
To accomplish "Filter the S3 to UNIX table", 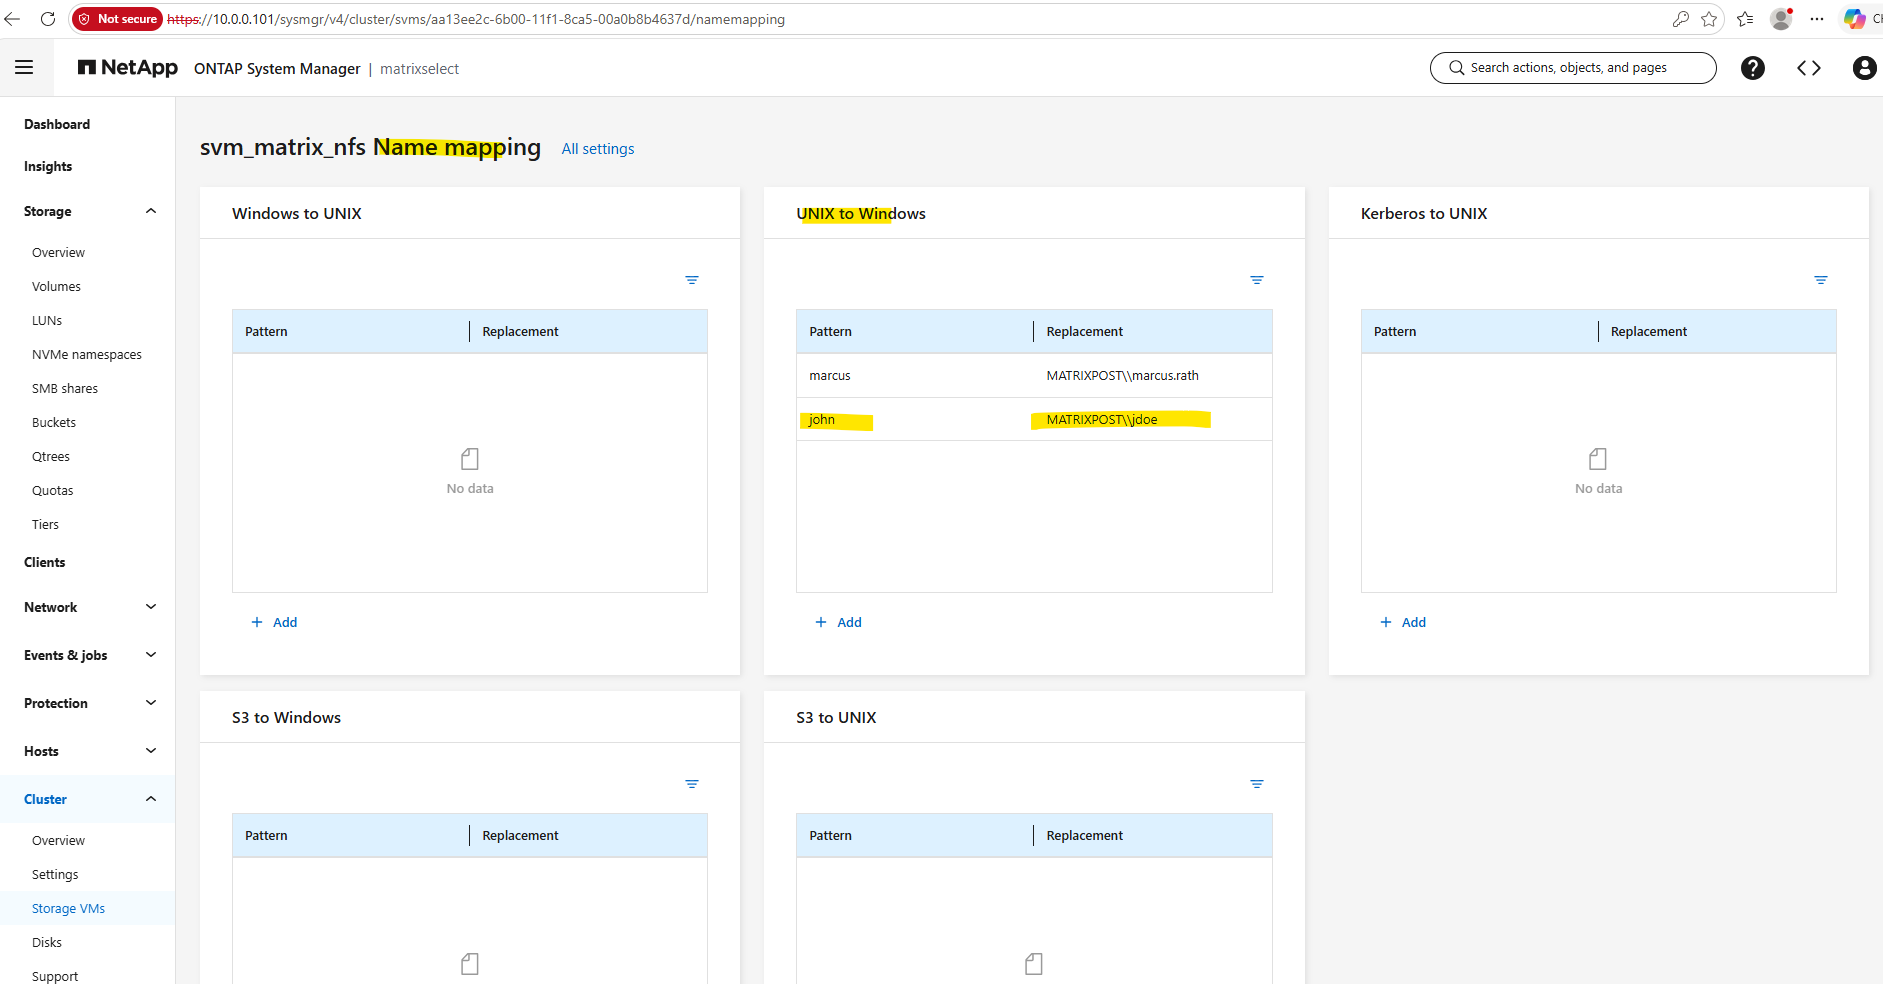I will [x=1257, y=784].
